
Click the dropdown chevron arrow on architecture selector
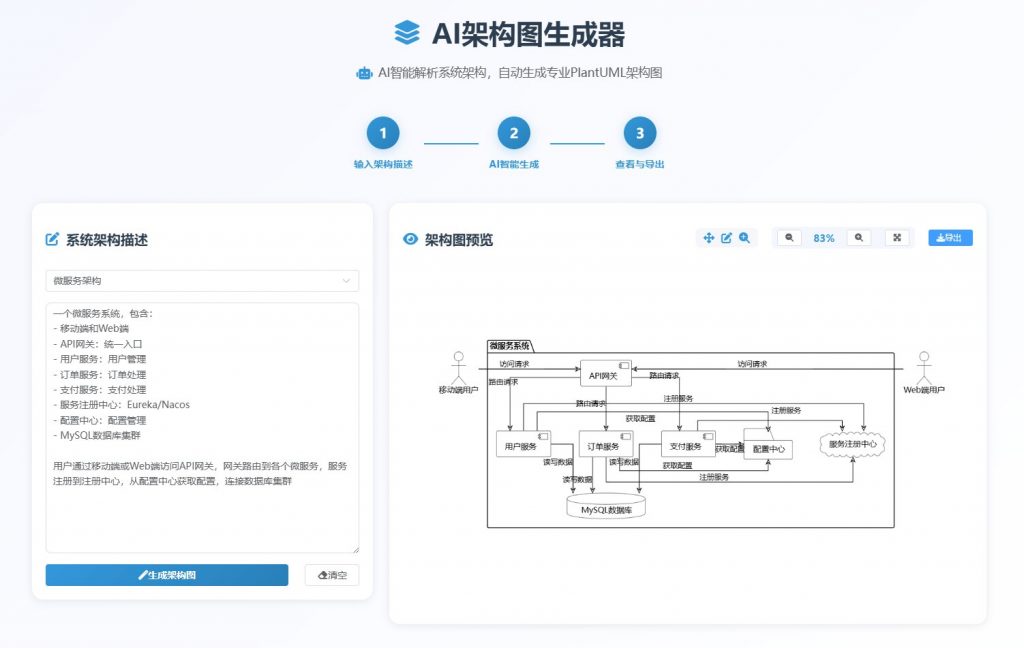coord(346,281)
